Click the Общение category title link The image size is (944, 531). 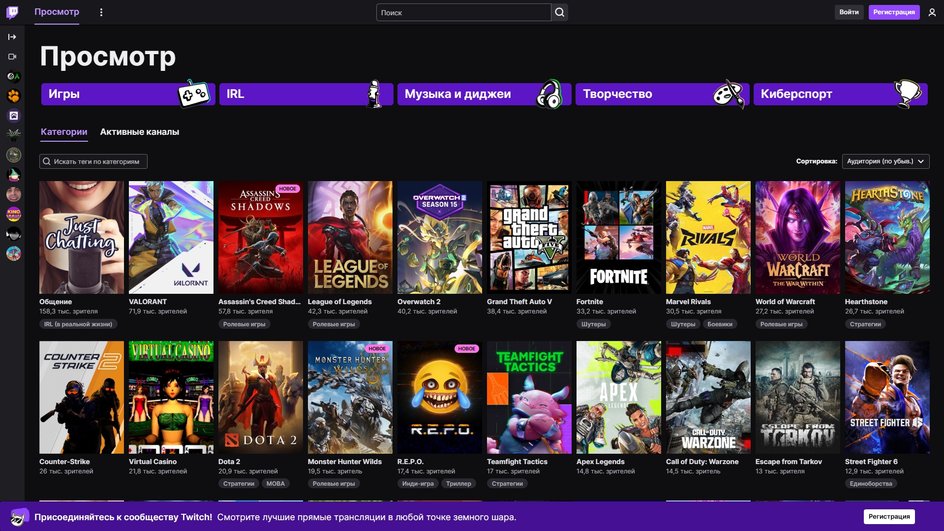pos(55,302)
